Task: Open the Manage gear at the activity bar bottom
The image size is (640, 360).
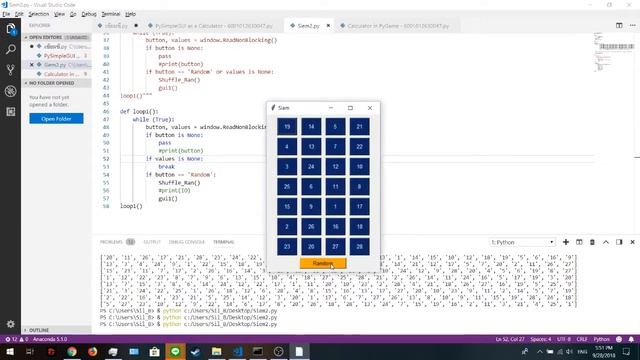Action: click(11, 324)
